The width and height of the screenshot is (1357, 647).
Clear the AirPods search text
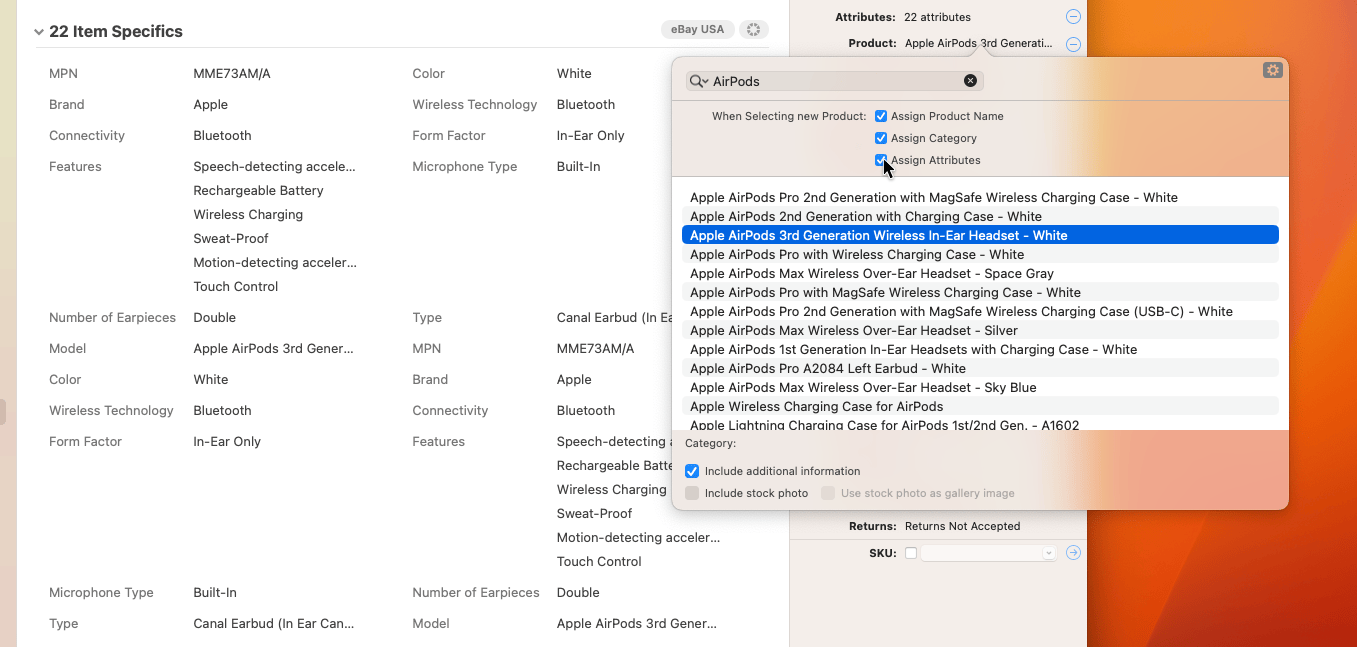pos(970,81)
